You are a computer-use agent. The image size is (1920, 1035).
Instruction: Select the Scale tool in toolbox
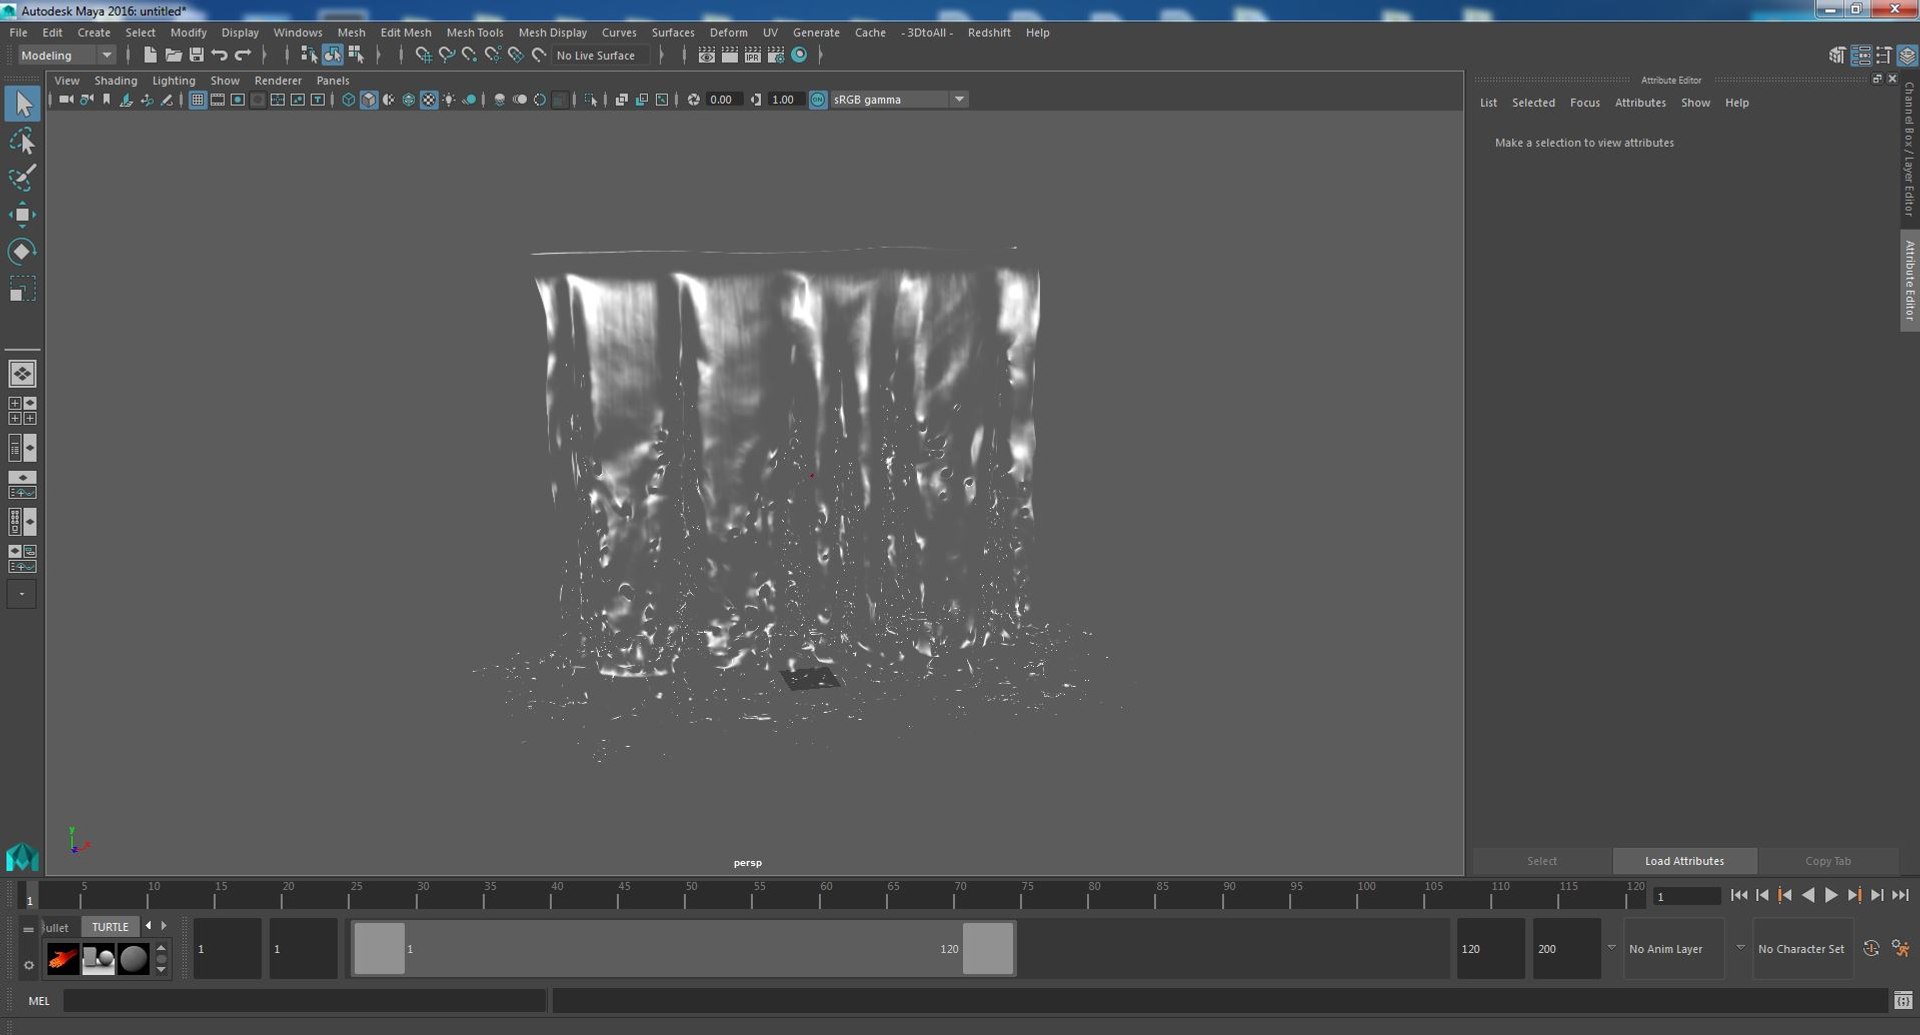click(22, 289)
